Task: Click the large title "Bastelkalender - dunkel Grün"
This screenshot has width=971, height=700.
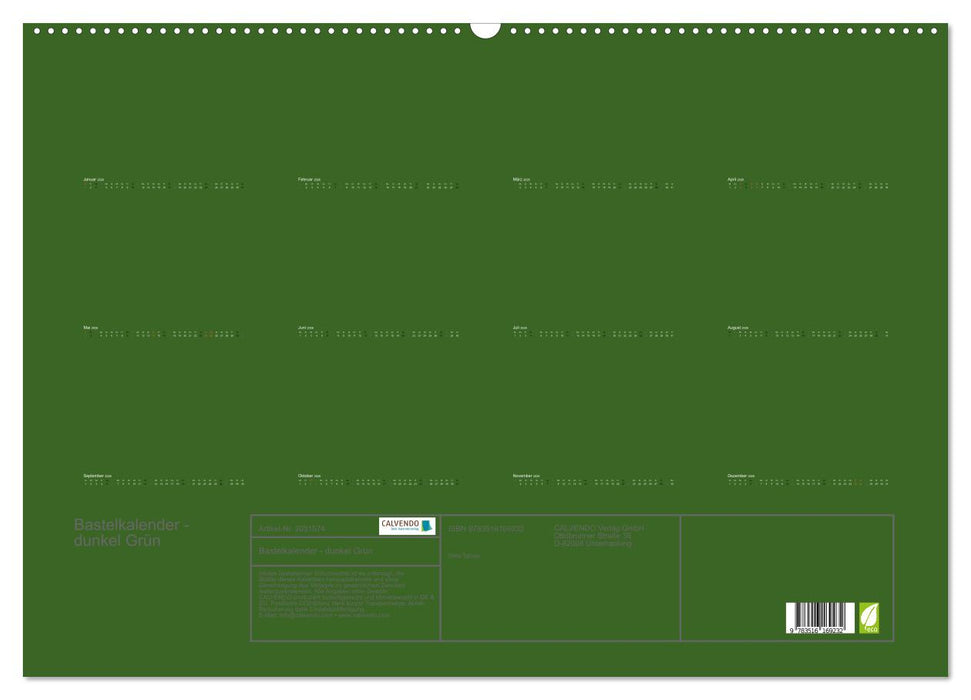Action: coord(131,532)
